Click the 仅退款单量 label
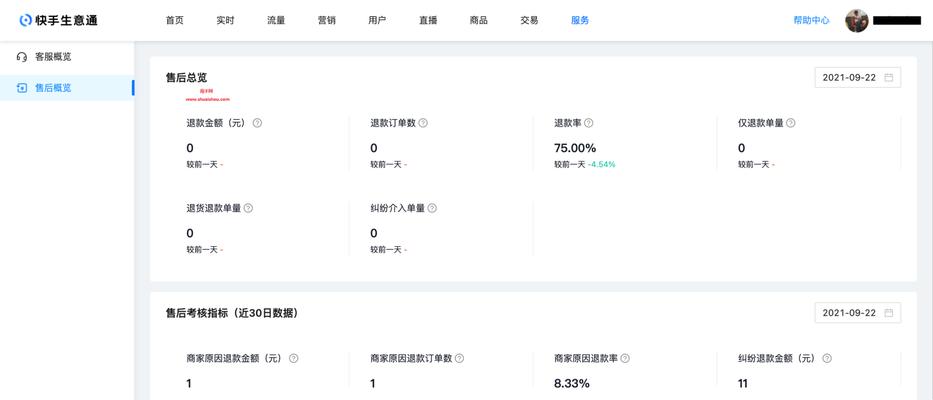Image resolution: width=933 pixels, height=400 pixels. pos(760,123)
